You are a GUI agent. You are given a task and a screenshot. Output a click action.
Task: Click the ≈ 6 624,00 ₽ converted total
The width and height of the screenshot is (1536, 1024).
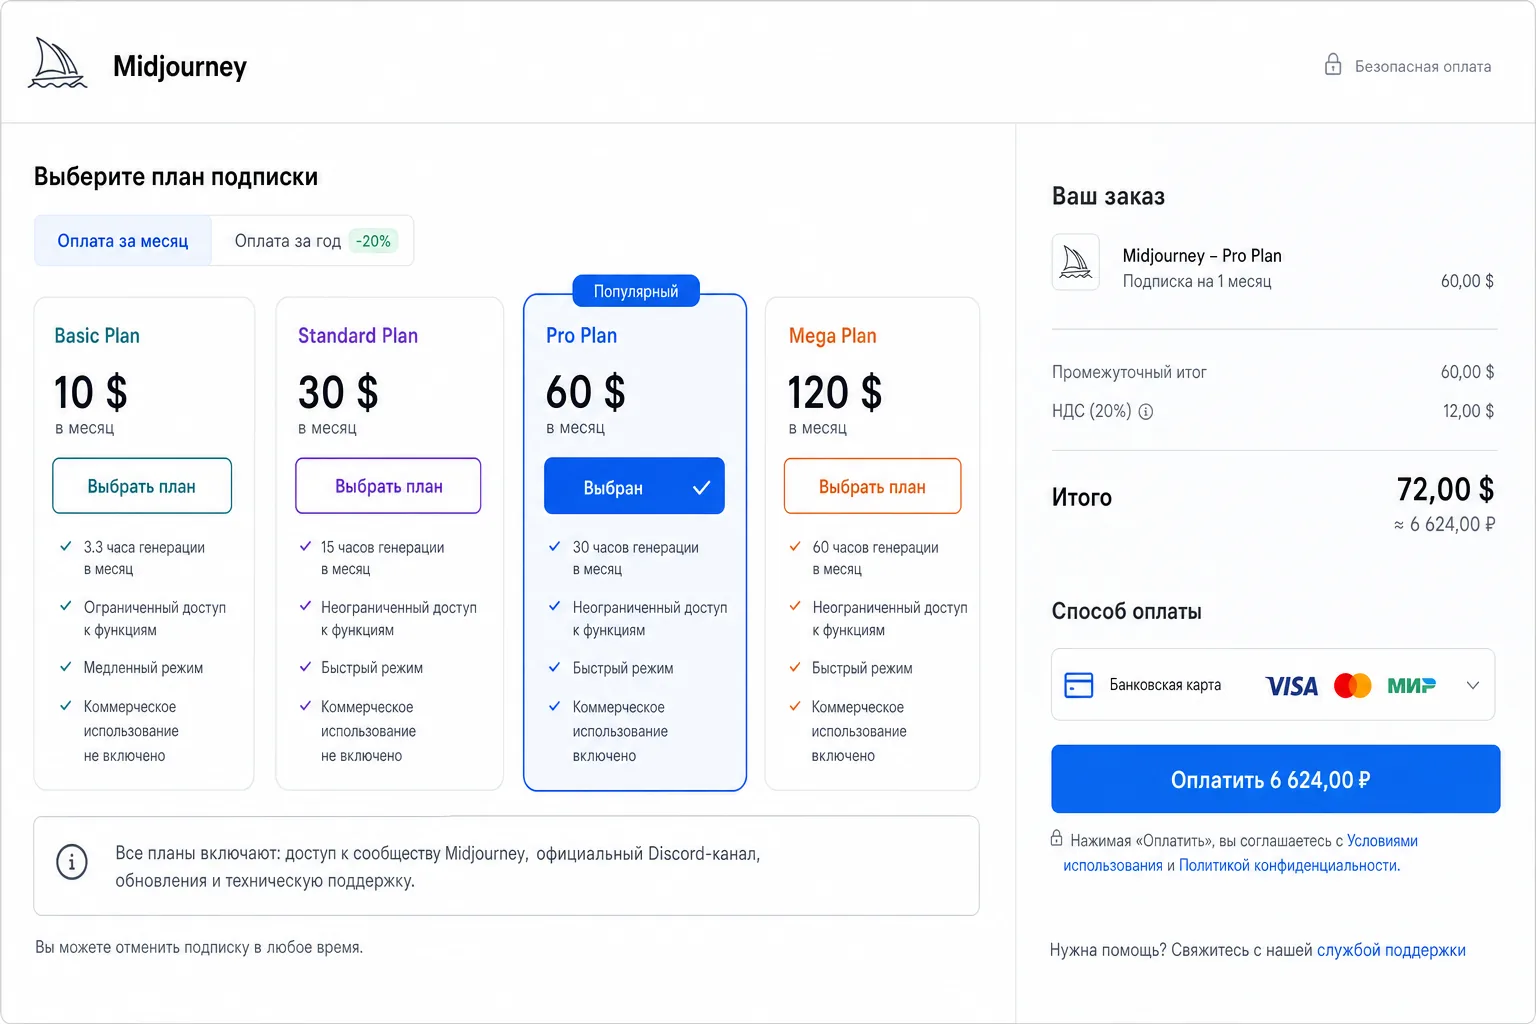point(1444,524)
